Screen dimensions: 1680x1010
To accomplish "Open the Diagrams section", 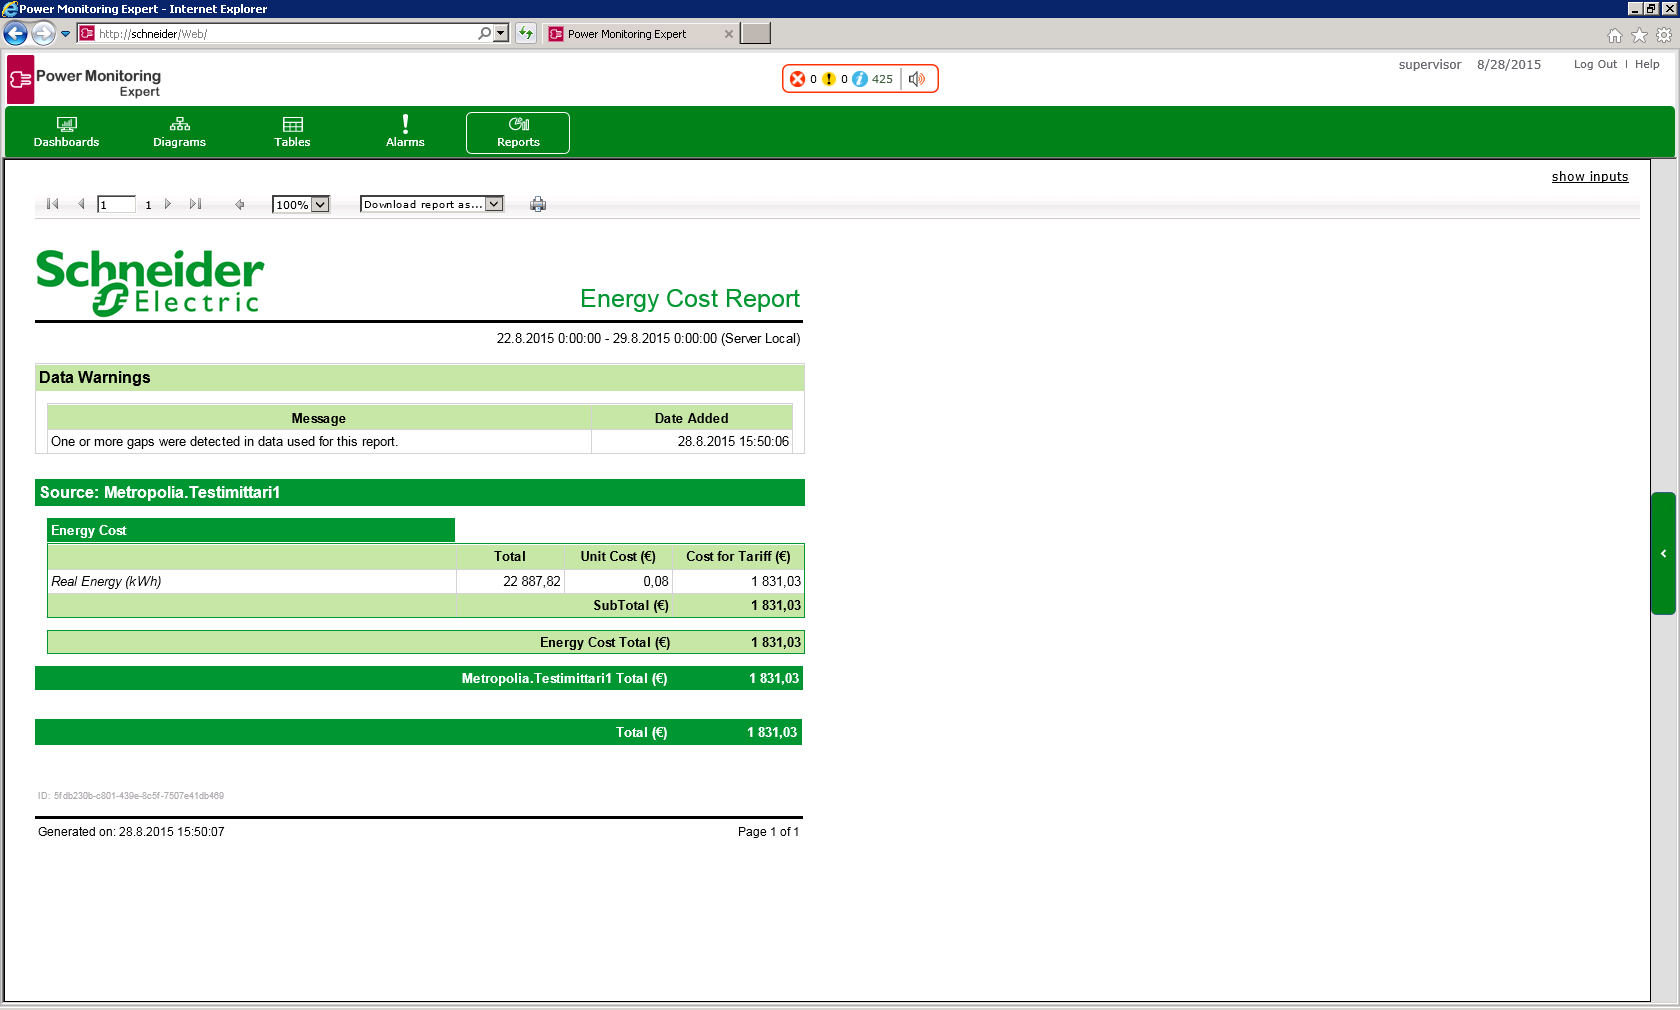I will [179, 133].
